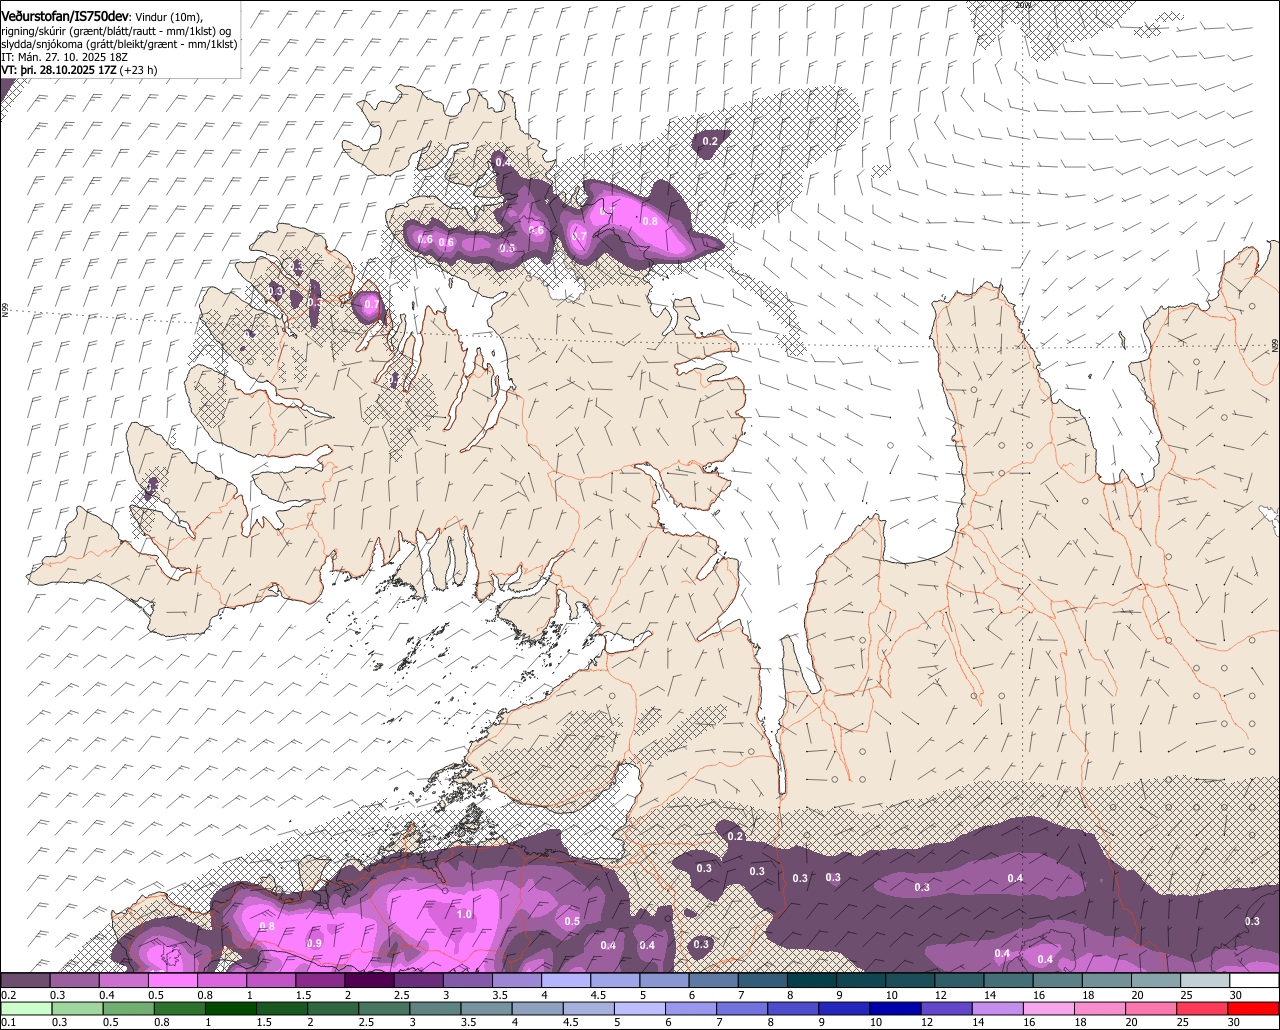
Task: Click the 20W longitude label at the top
Action: [1022, 5]
